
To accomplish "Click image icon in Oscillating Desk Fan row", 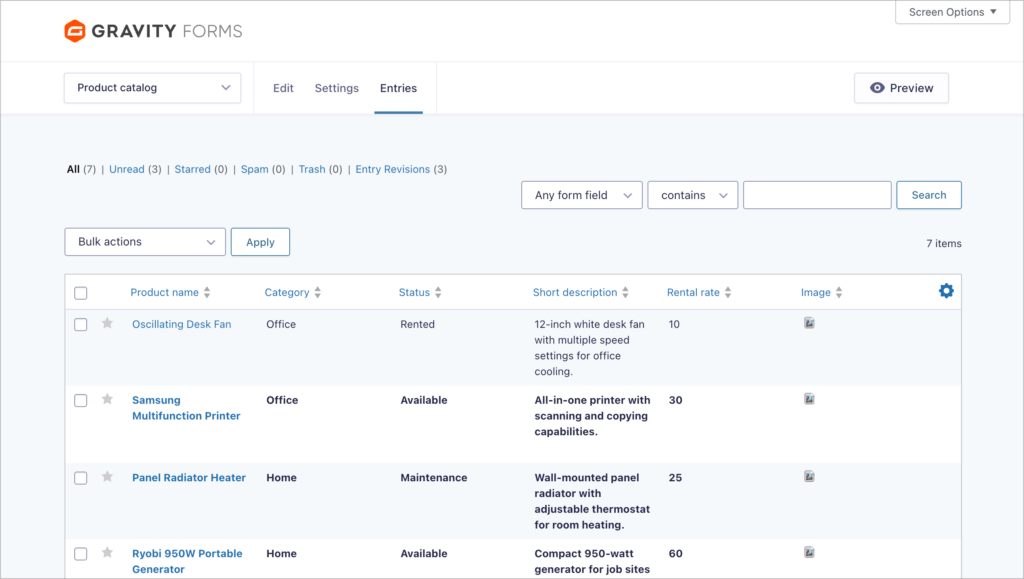I will pos(808,323).
